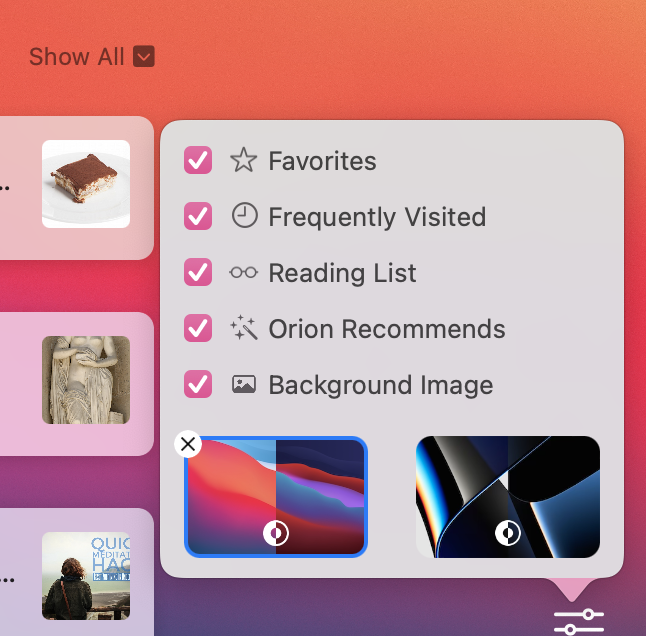
Task: Toggle the Reading List checkbox
Action: point(198,272)
